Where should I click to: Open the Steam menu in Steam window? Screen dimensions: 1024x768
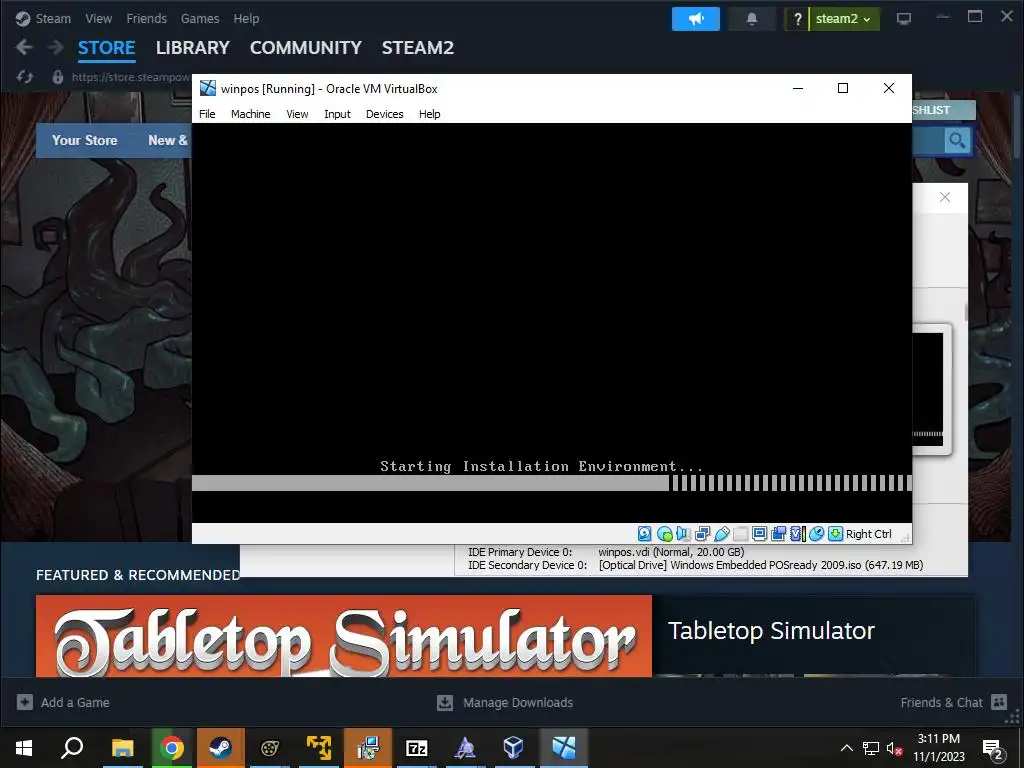coord(53,18)
